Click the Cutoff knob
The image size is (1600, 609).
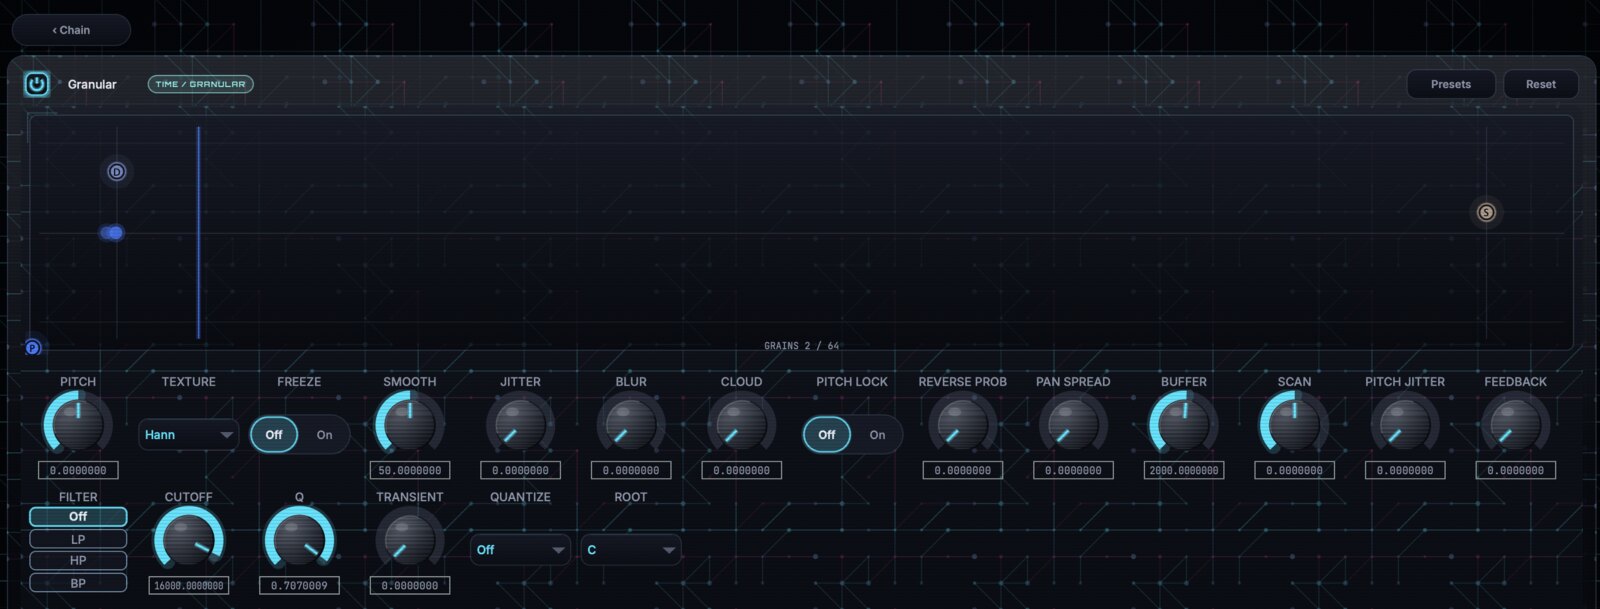click(x=189, y=540)
